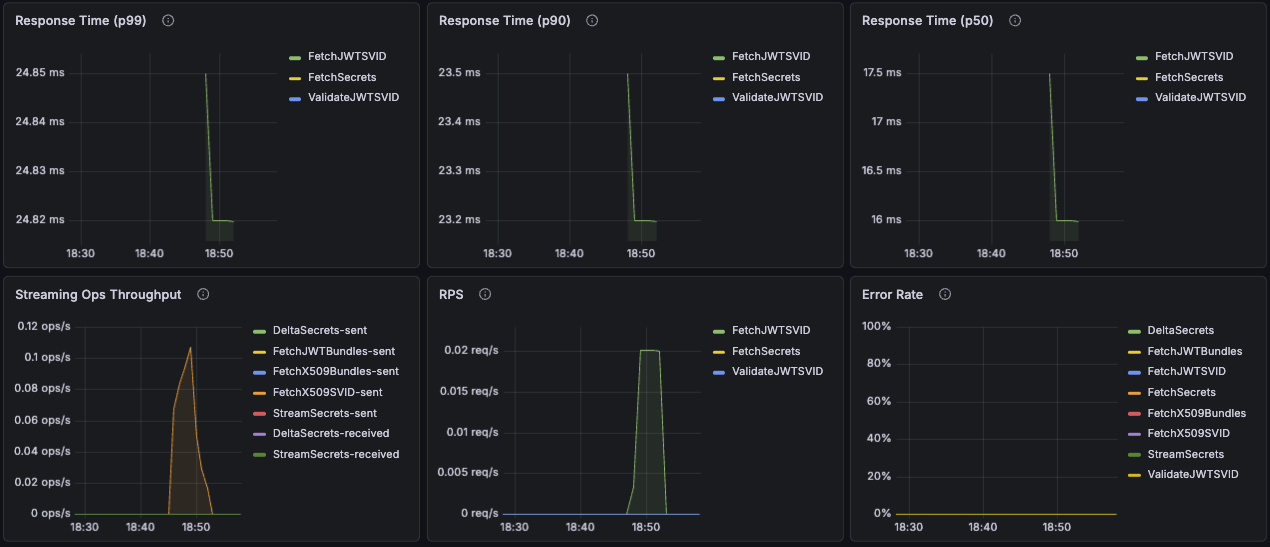Open the Response Time (p90) panel title
Screen dimensions: 1270x547
pos(505,20)
